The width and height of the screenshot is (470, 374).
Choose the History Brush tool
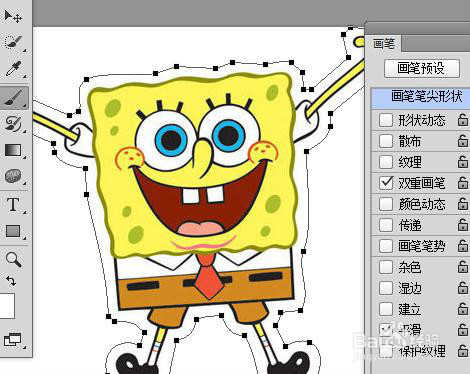(x=13, y=123)
